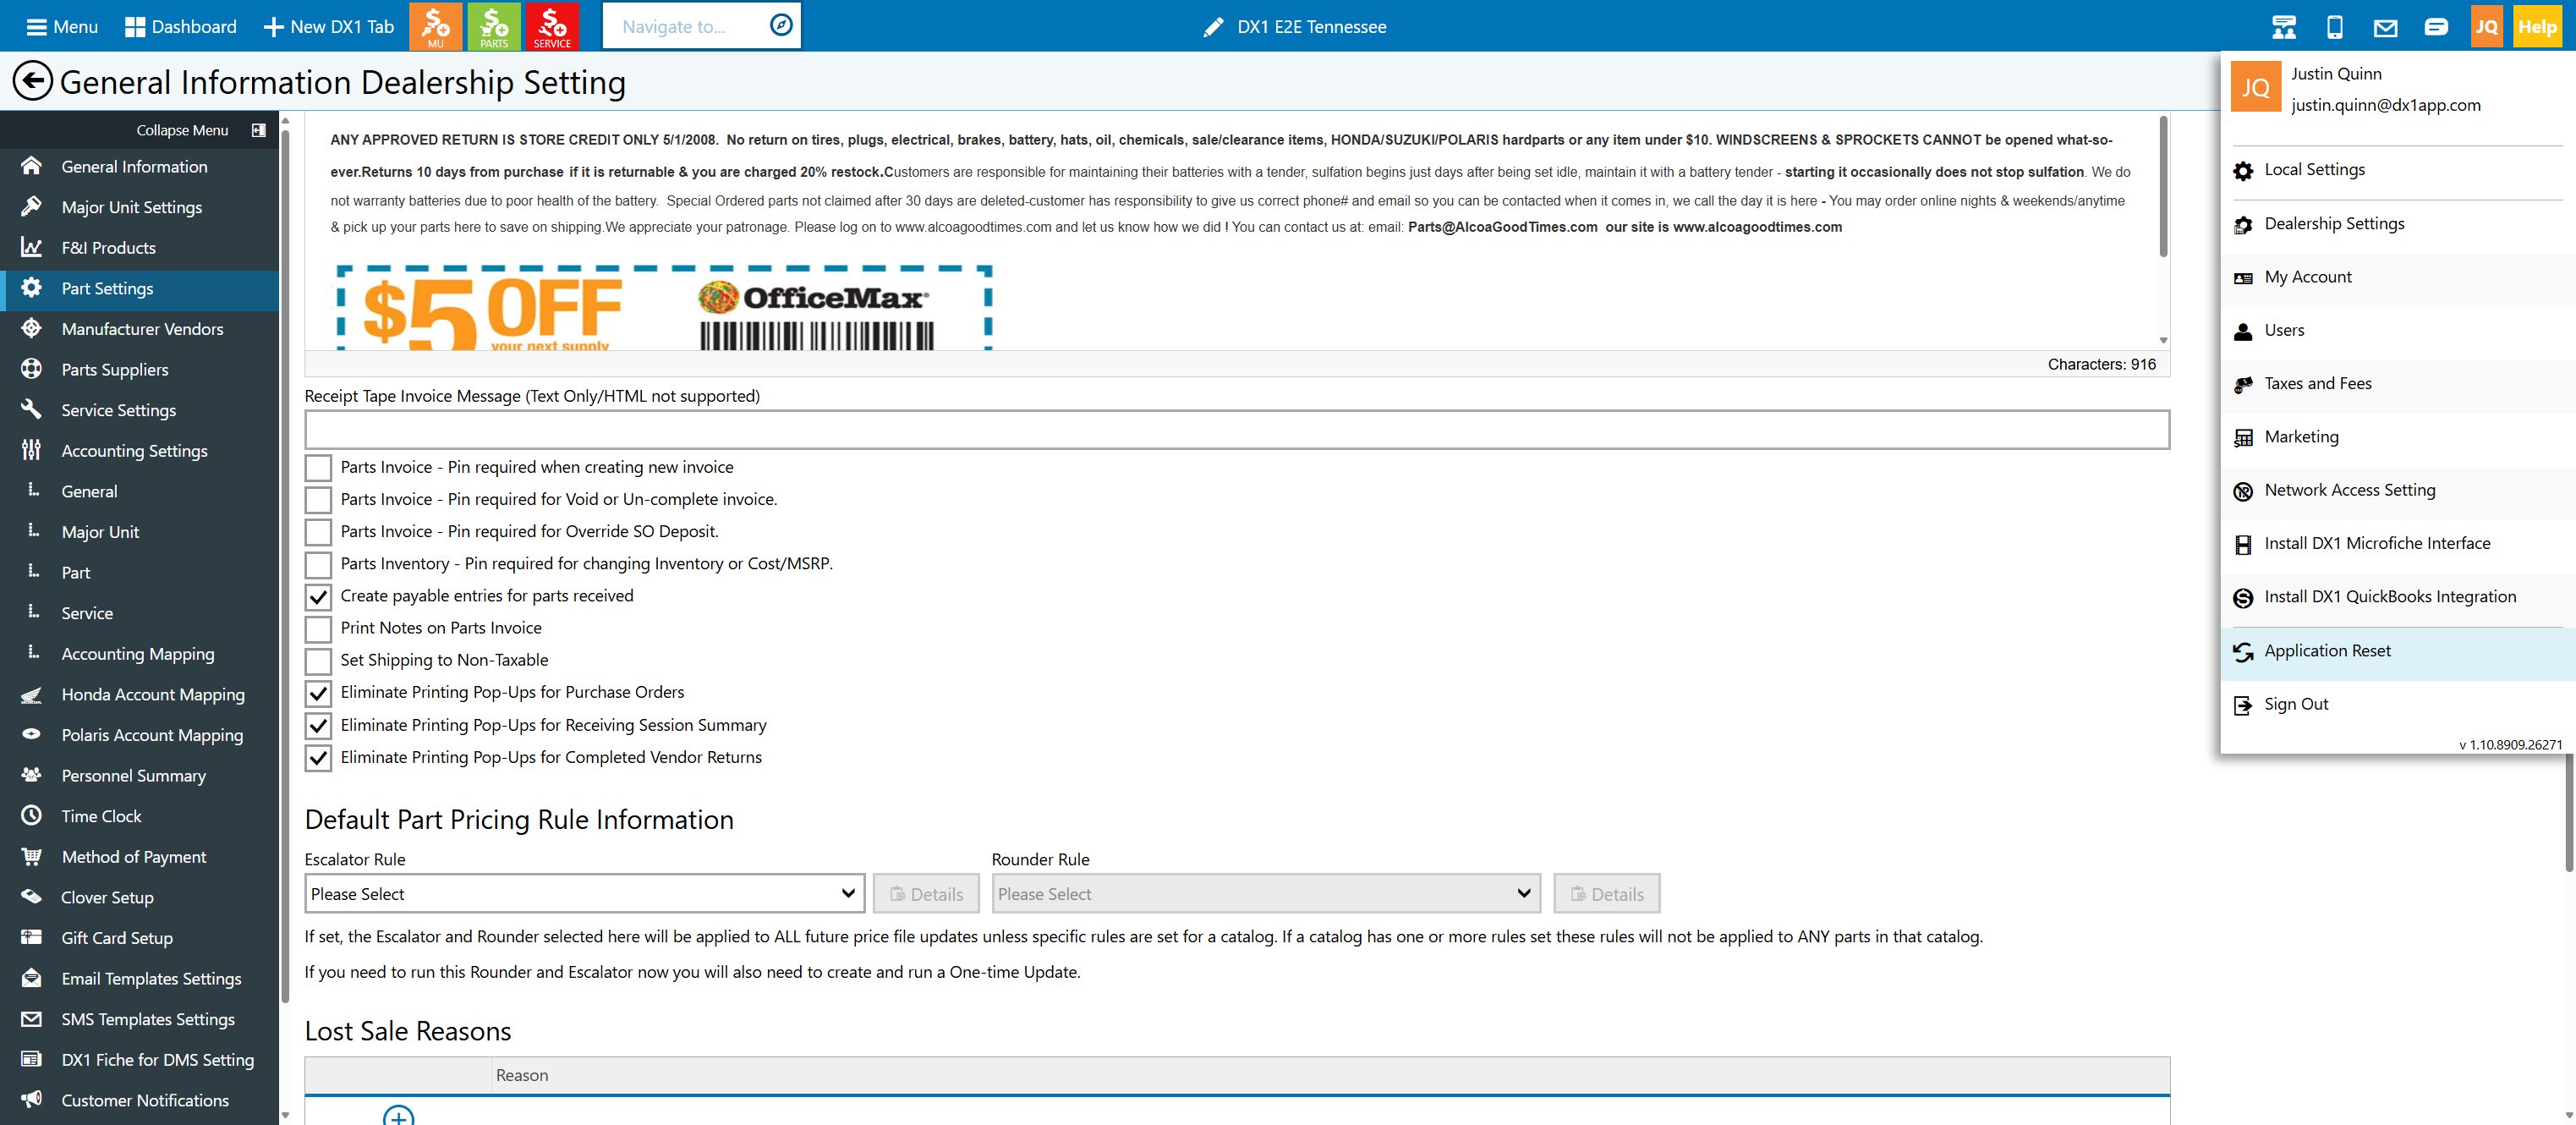Click the add circle icon under Lost Sale Reasons

[x=399, y=1114]
